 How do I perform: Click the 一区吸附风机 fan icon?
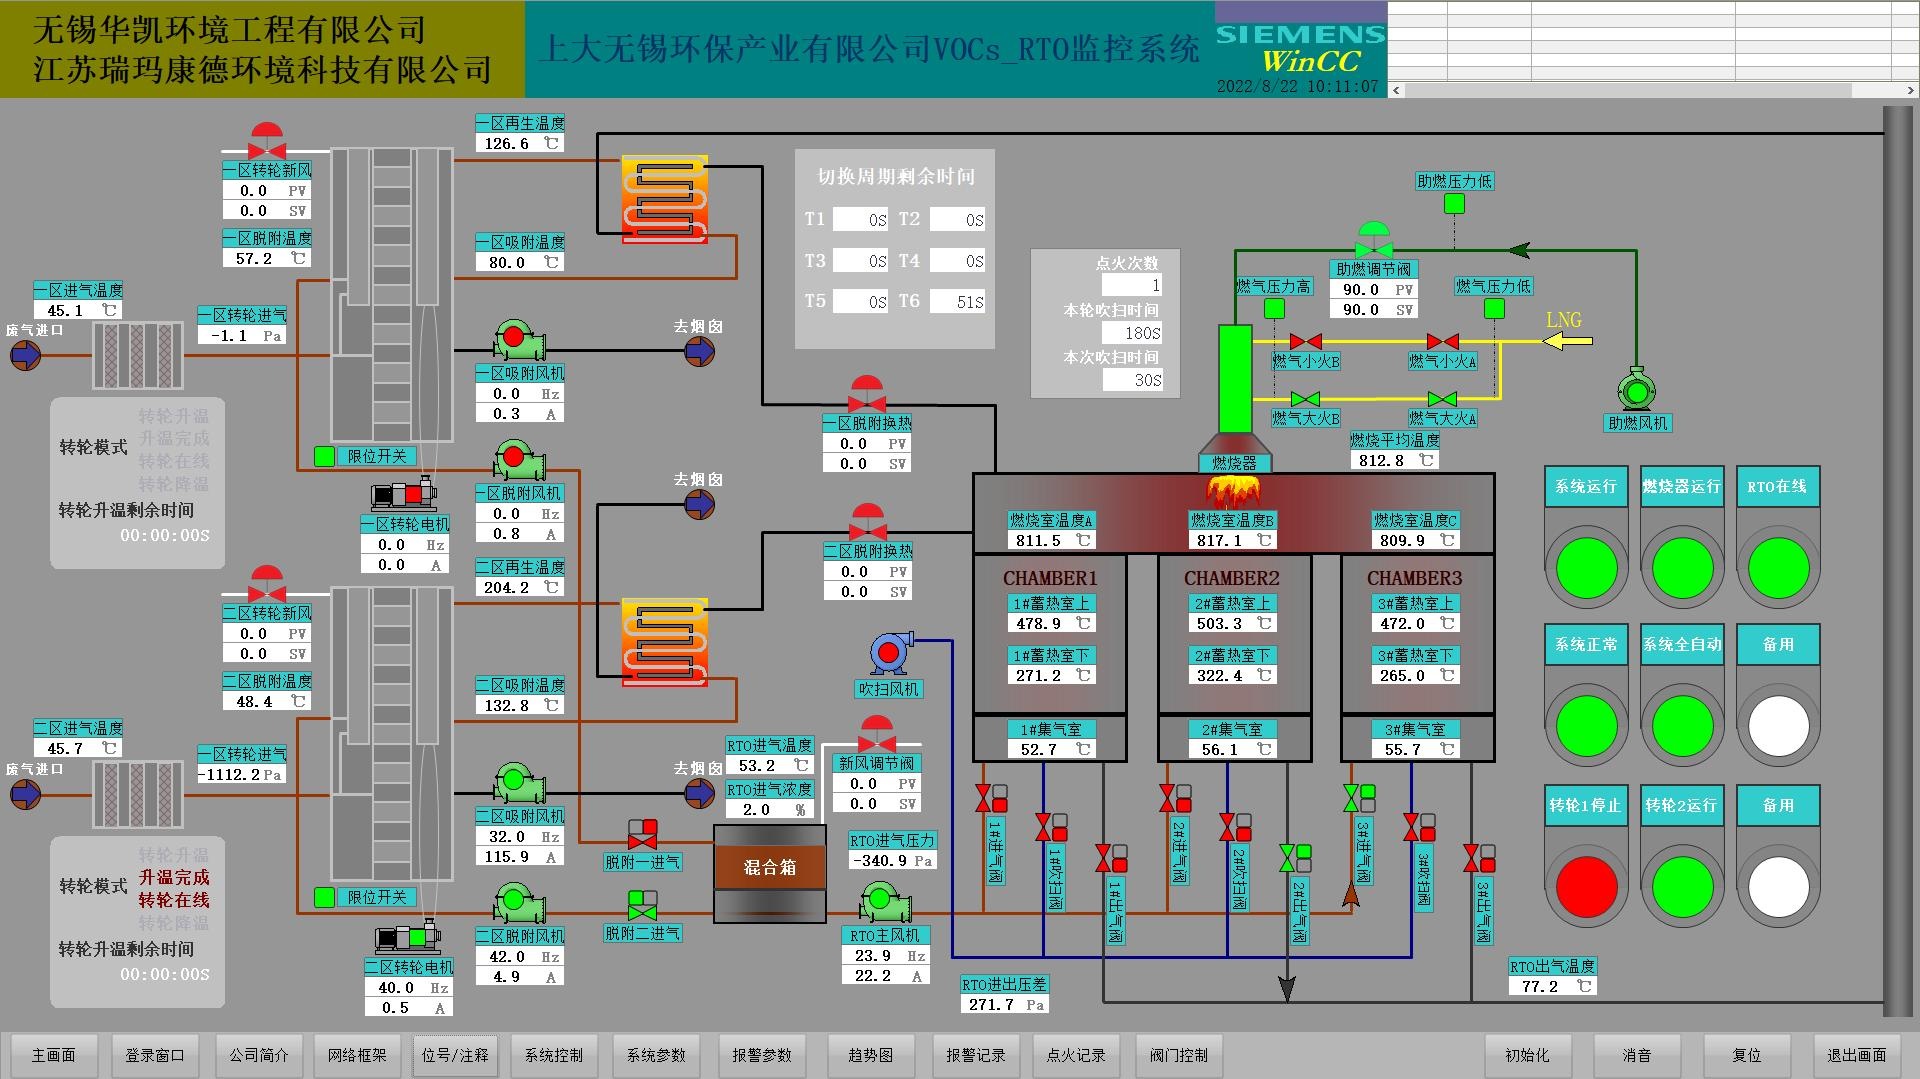click(x=518, y=341)
